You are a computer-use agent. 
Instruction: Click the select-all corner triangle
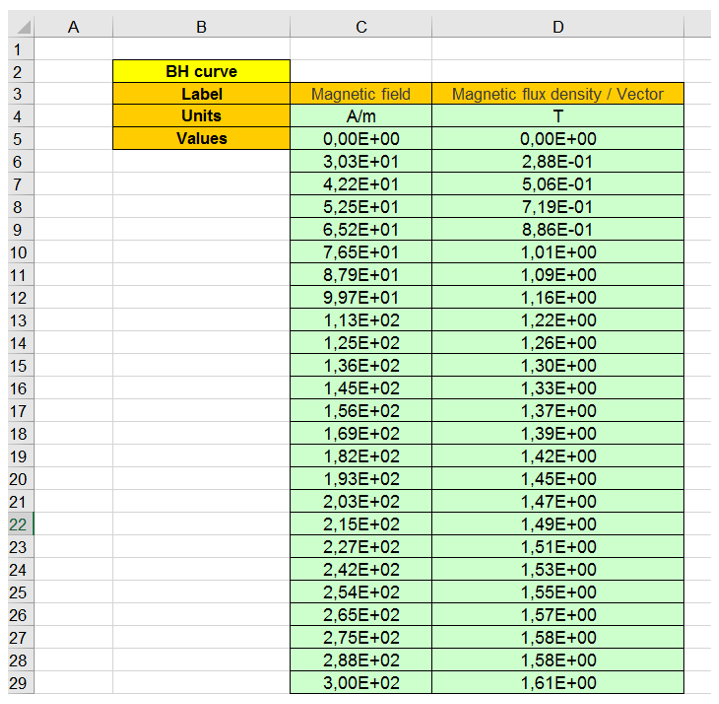tap(22, 28)
